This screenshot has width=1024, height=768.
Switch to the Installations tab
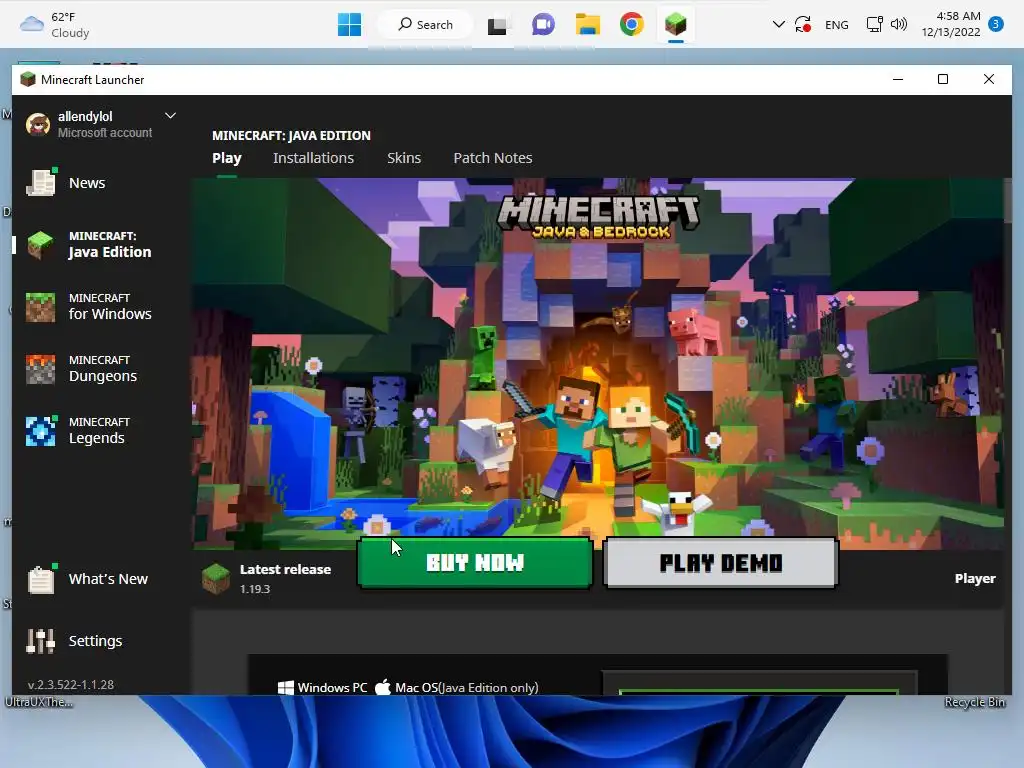point(313,158)
